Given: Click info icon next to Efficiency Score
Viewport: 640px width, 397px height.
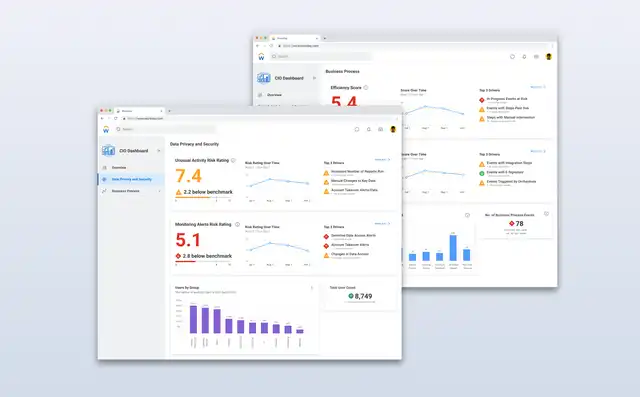Looking at the screenshot, I should pyautogui.click(x=366, y=87).
